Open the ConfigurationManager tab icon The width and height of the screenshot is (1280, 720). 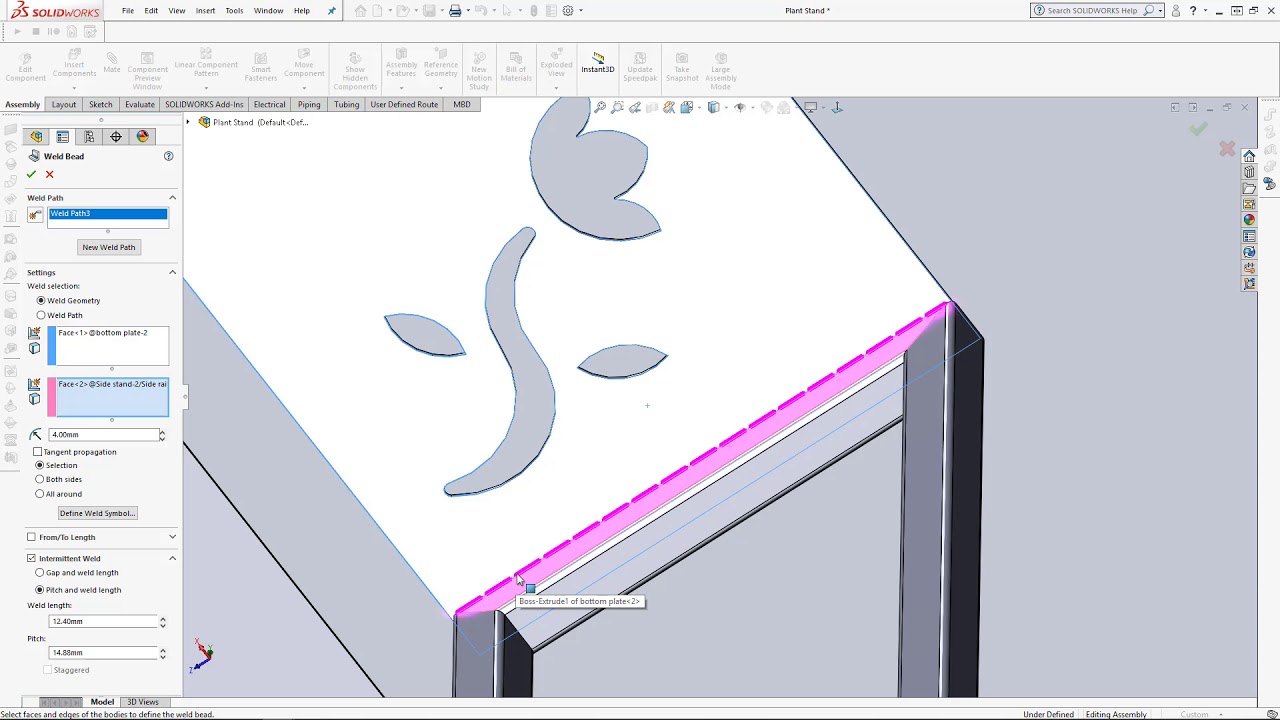89,136
